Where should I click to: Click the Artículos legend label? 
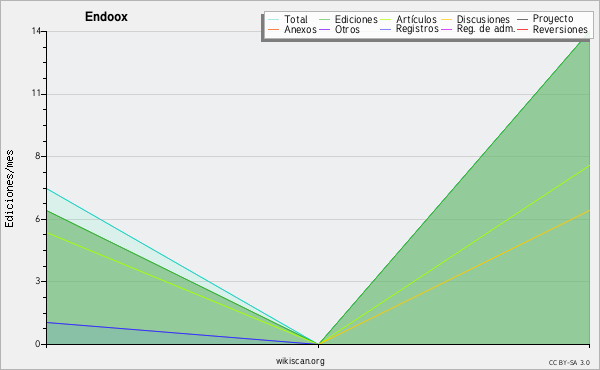[416, 19]
